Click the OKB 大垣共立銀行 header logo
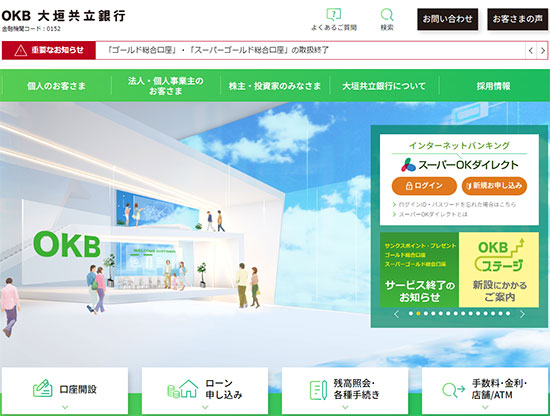This screenshot has width=550, height=416. pos(63,16)
